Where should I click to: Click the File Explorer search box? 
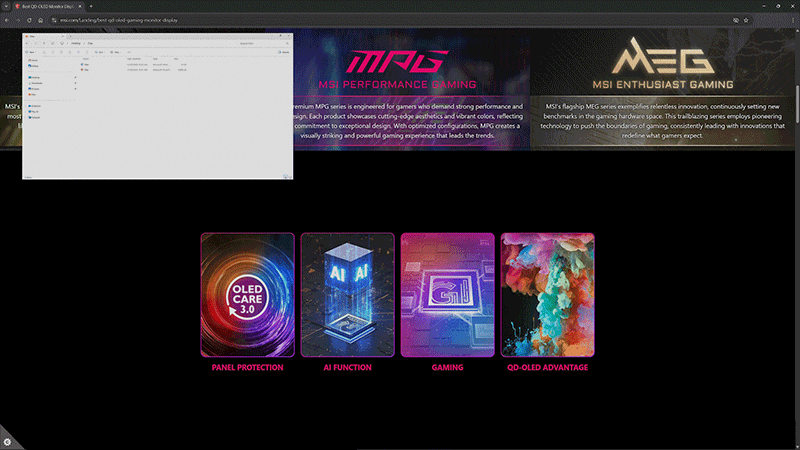[x=263, y=43]
